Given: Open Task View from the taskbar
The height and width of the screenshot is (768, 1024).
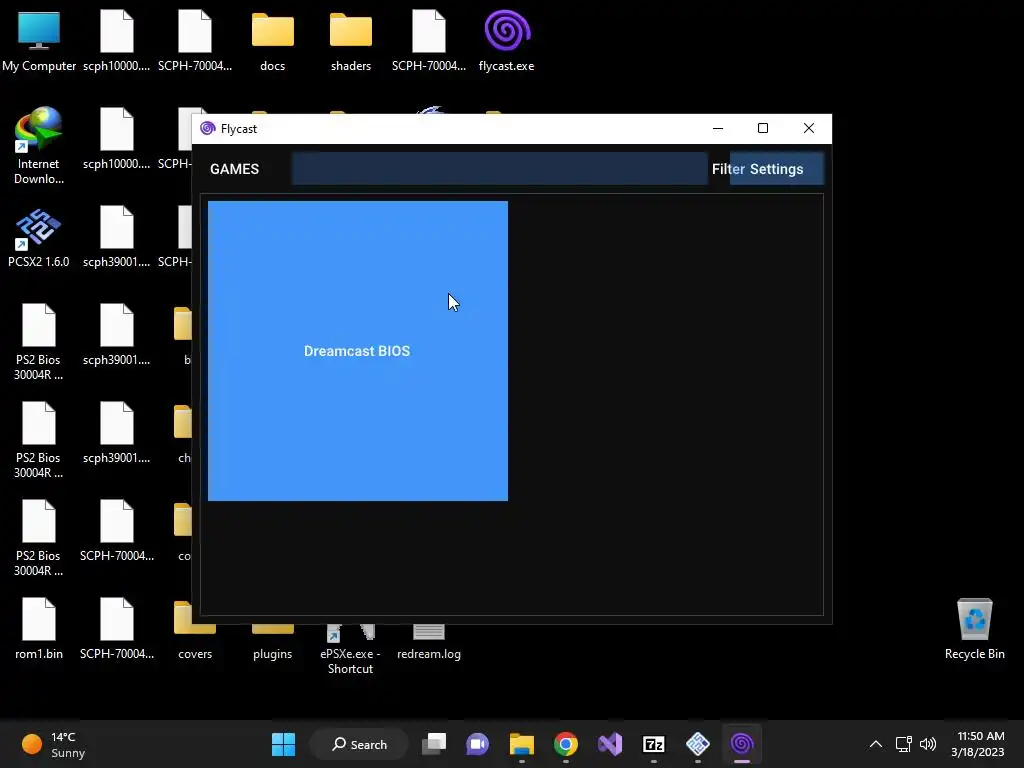Looking at the screenshot, I should point(434,744).
